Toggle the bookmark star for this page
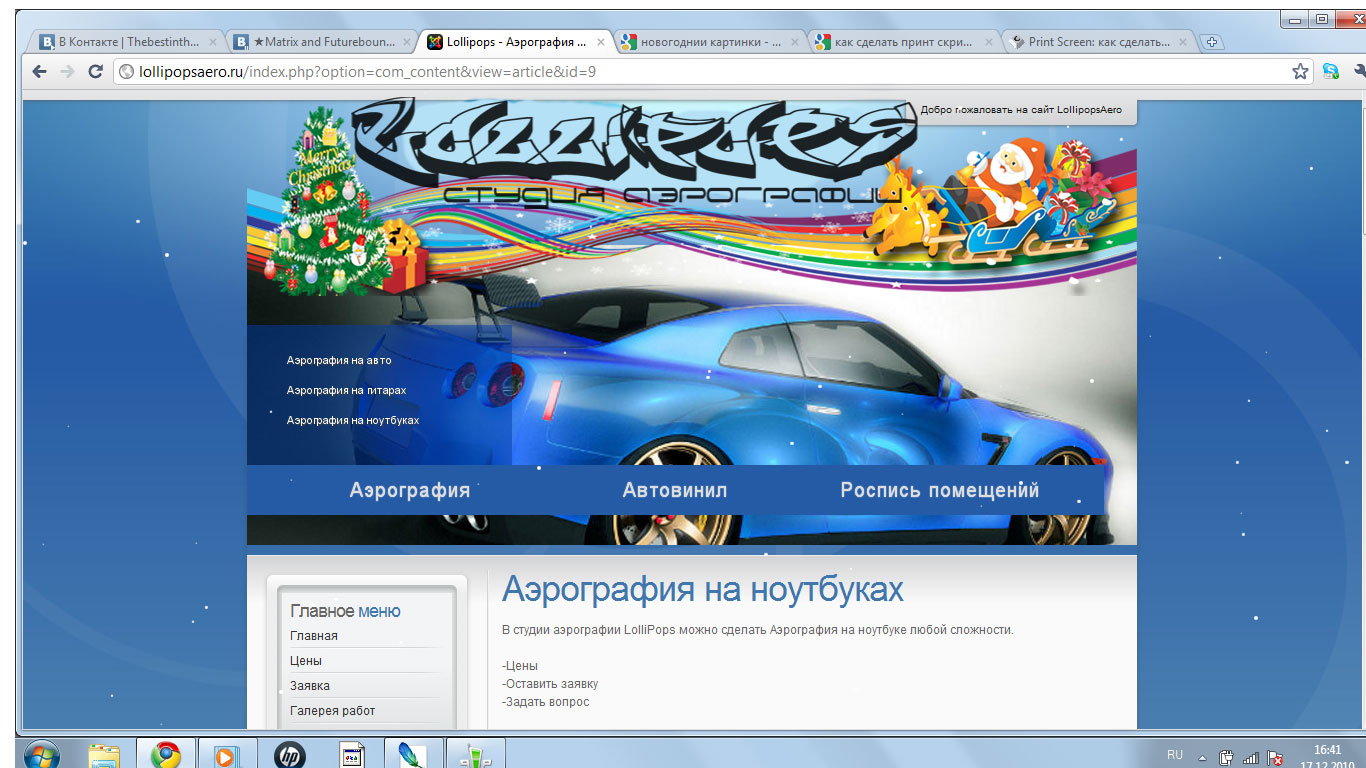1366x768 pixels. pyautogui.click(x=1300, y=71)
